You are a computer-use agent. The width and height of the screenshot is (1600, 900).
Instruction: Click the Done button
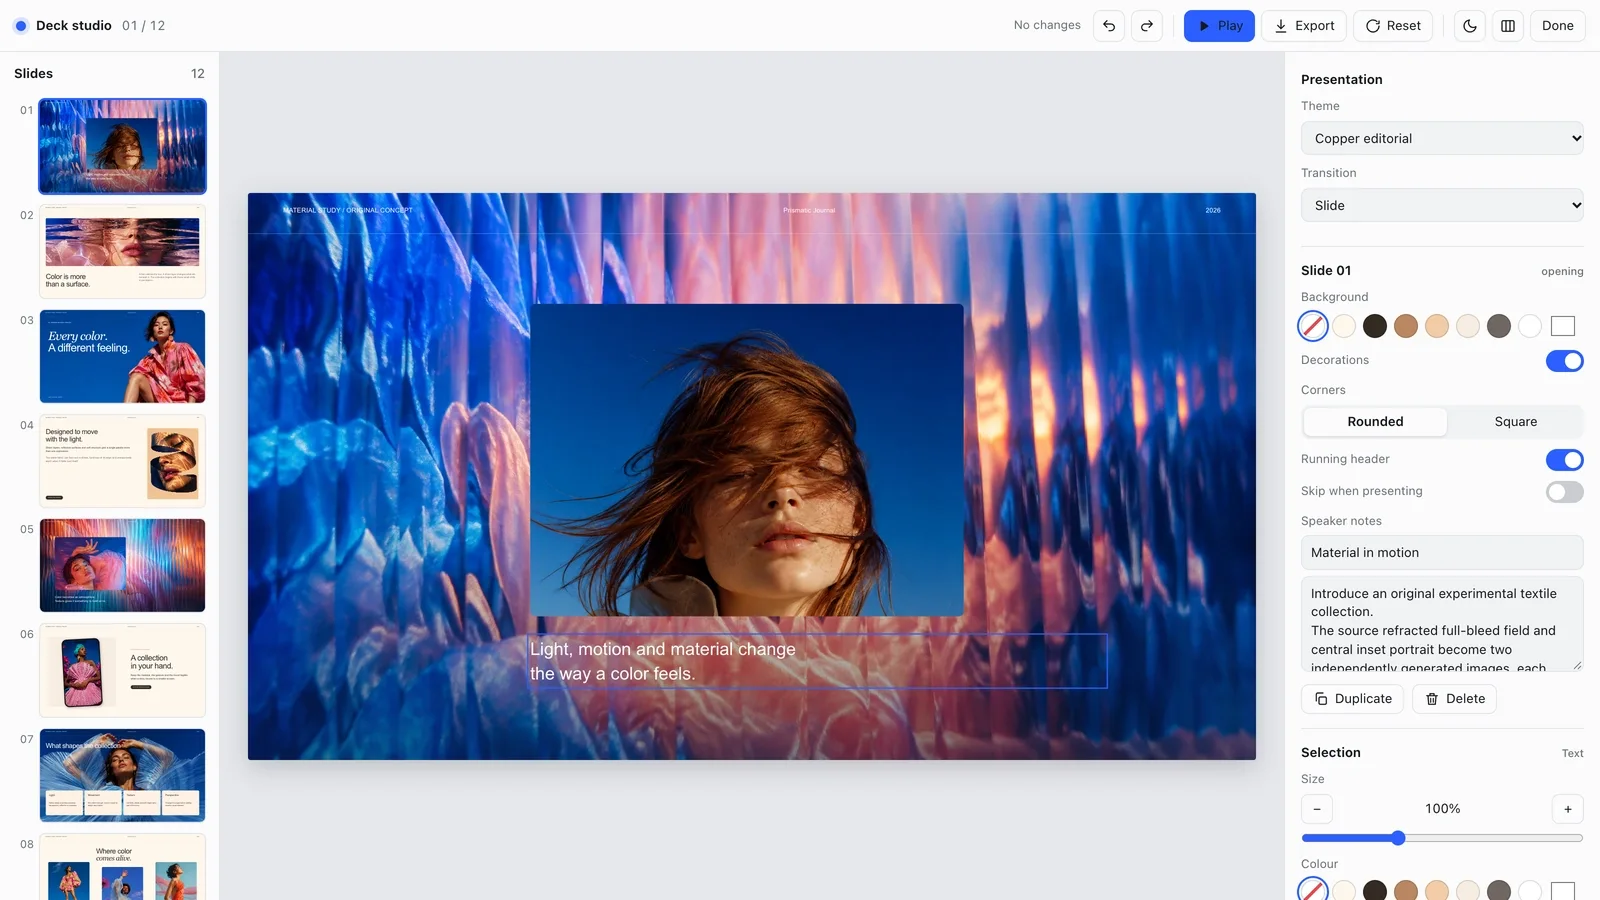coord(1558,26)
